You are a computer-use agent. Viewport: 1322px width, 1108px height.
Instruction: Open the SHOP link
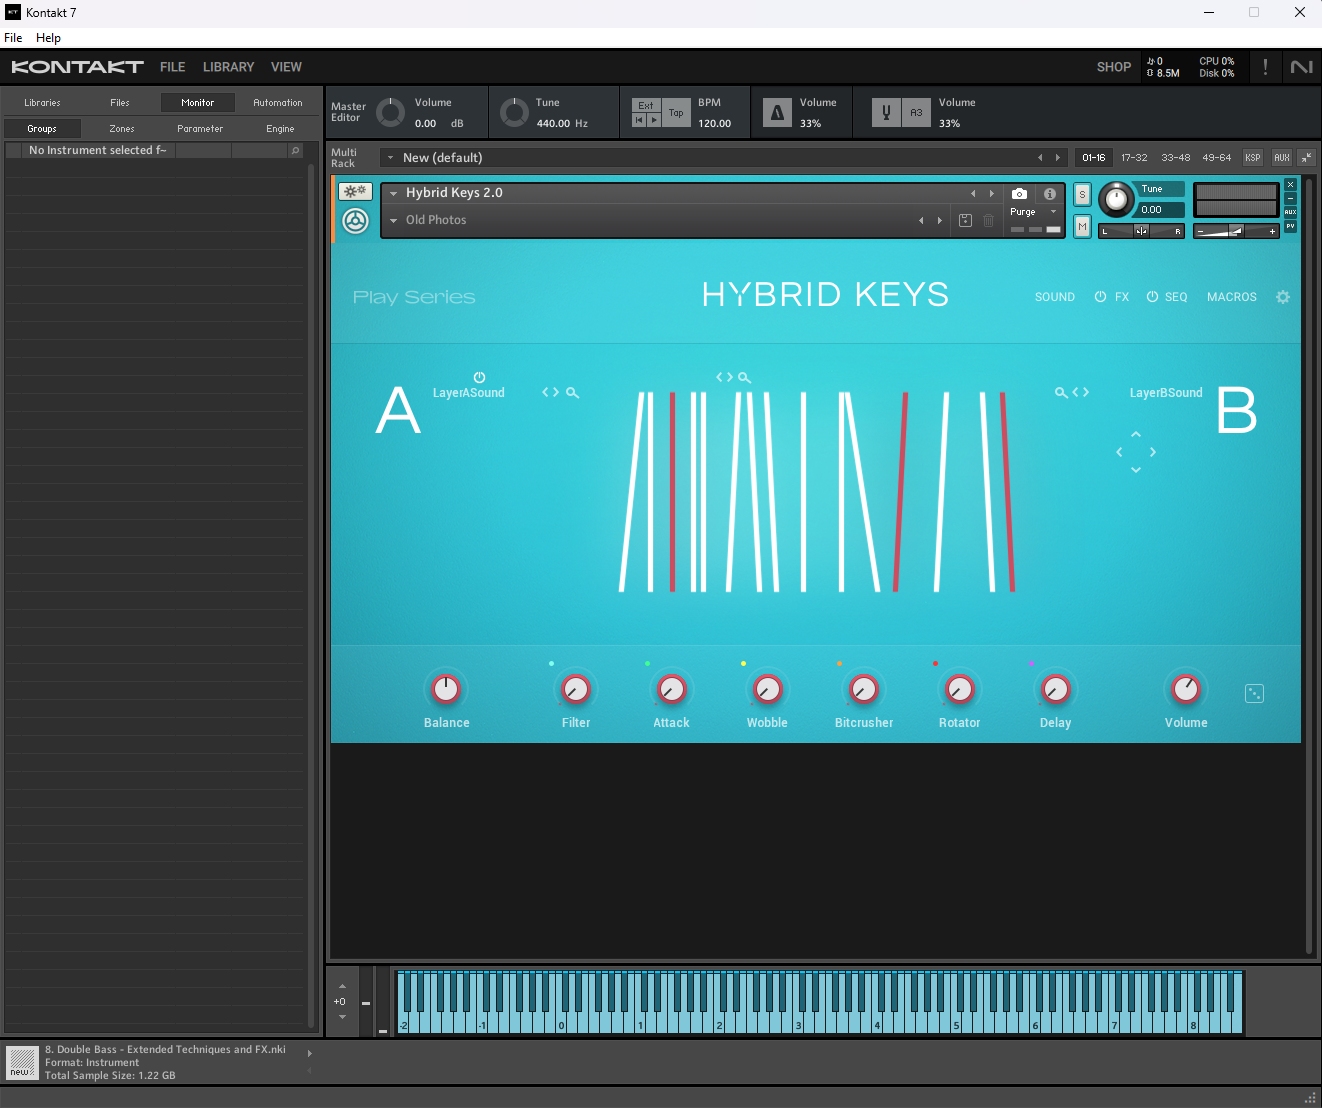(x=1113, y=67)
